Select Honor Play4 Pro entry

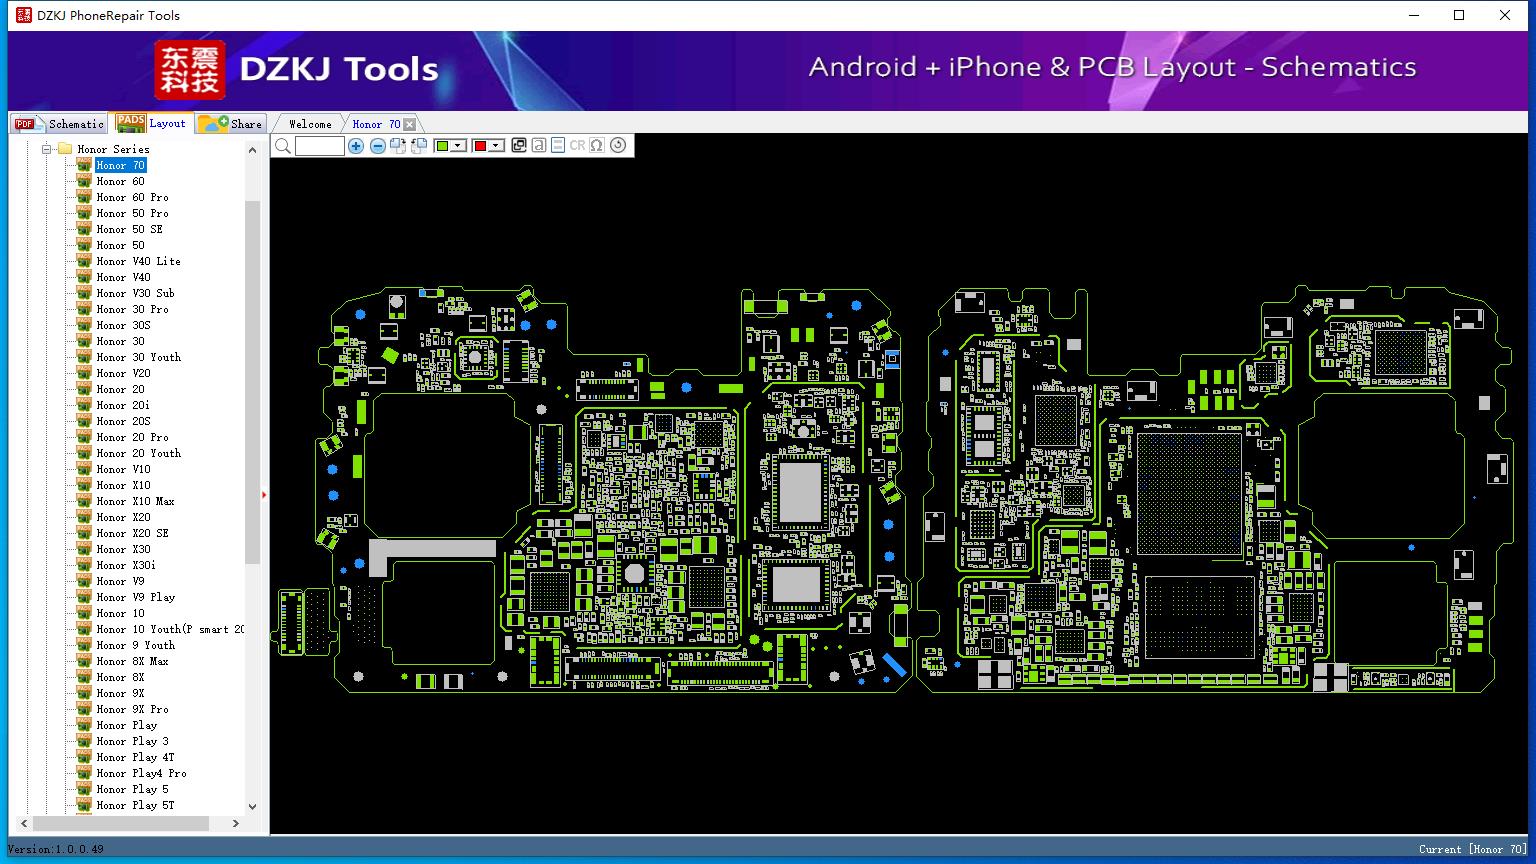[141, 773]
